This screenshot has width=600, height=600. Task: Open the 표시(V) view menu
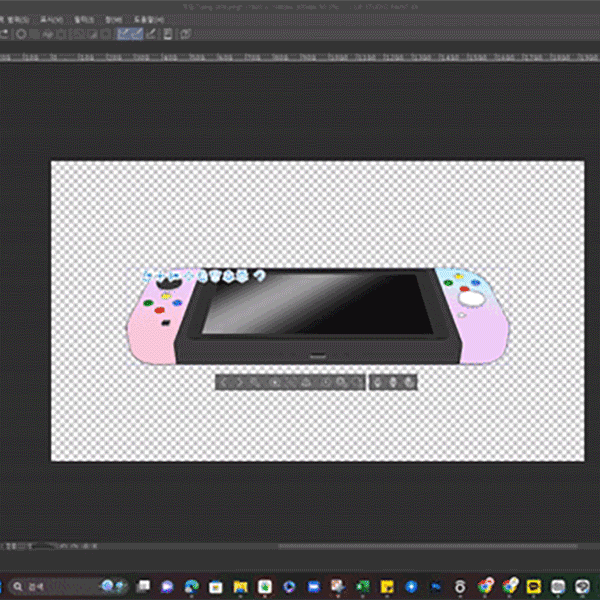[x=52, y=20]
